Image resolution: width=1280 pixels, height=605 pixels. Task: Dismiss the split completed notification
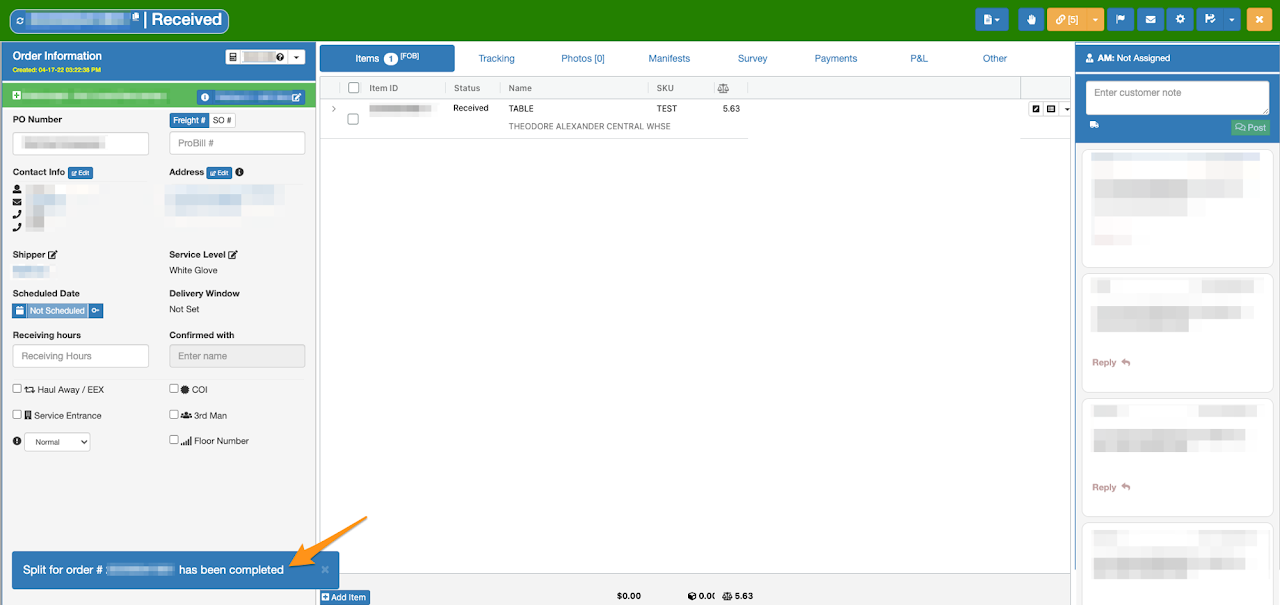(x=325, y=569)
